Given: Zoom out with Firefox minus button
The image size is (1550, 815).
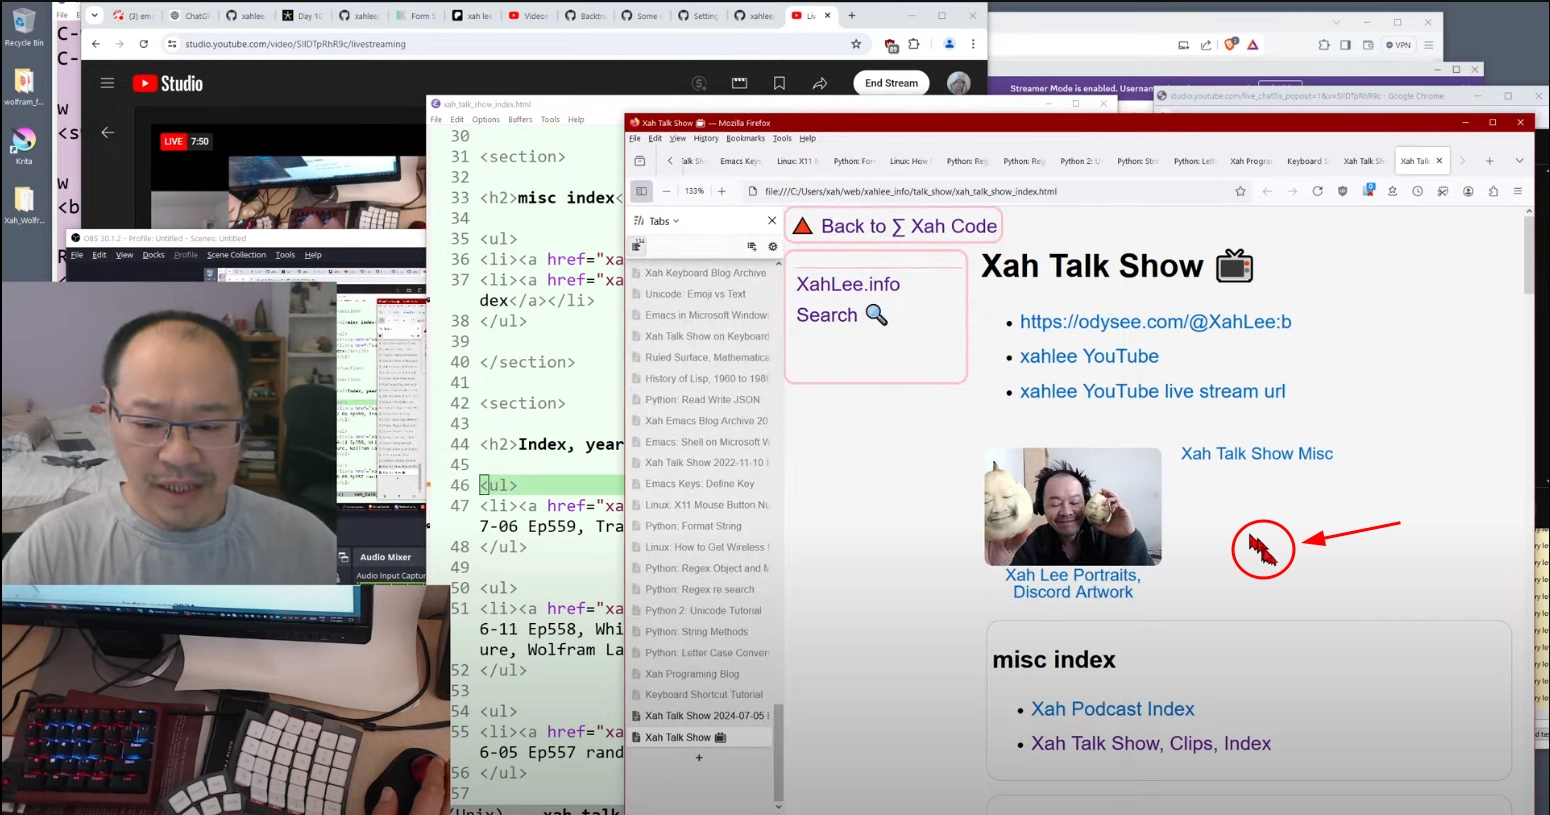Looking at the screenshot, I should pos(666,191).
